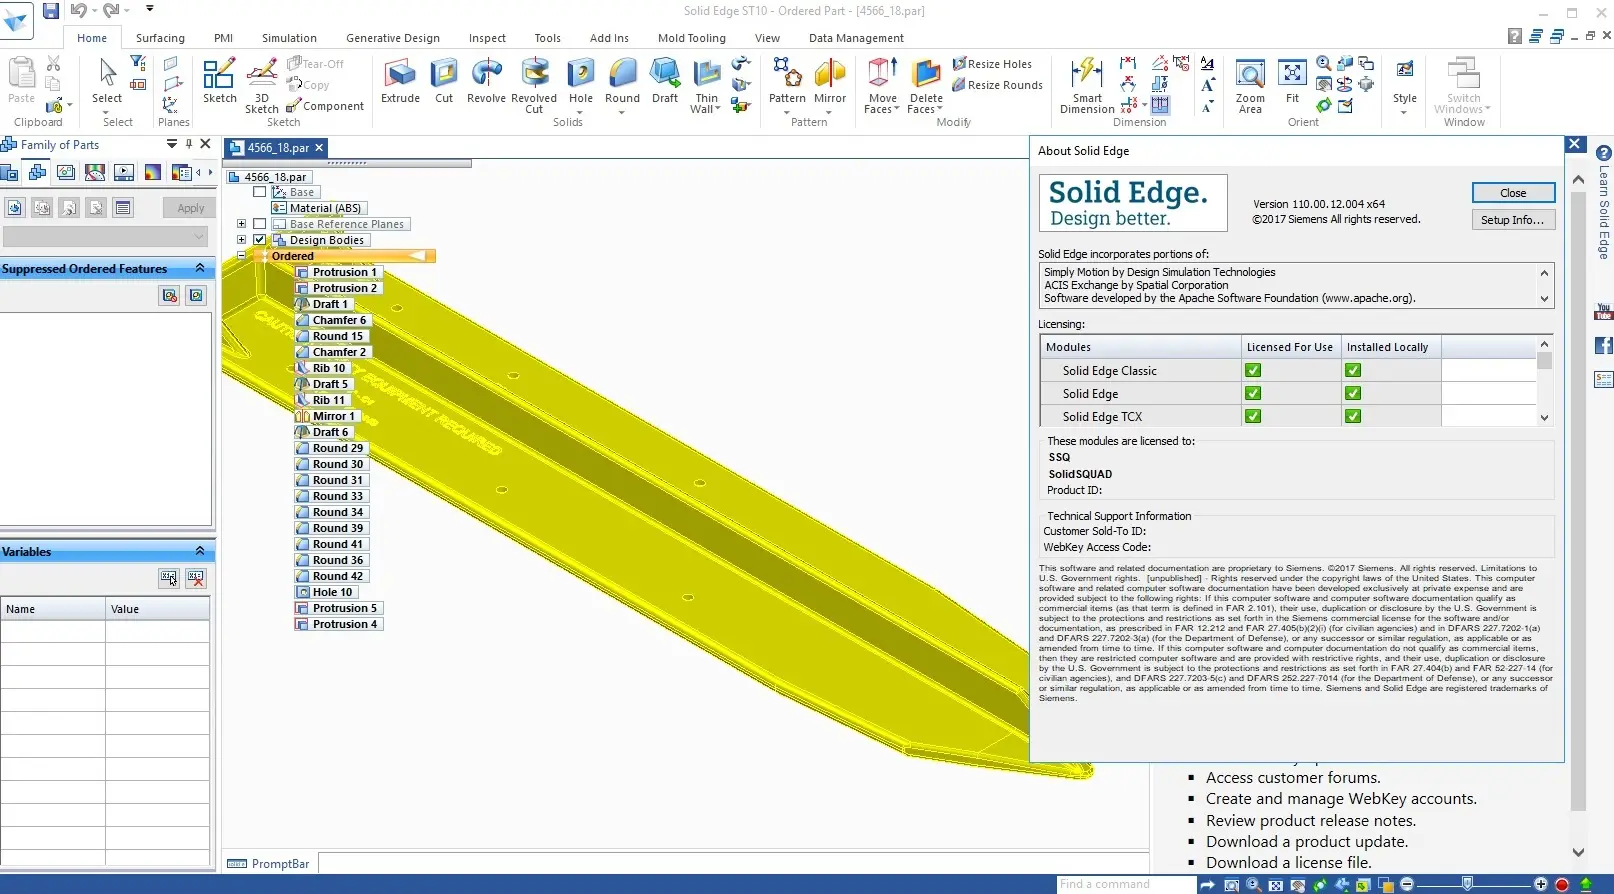
Task: Toggle Solid Edge Classic Installed Locally checkbox
Action: 1353,370
